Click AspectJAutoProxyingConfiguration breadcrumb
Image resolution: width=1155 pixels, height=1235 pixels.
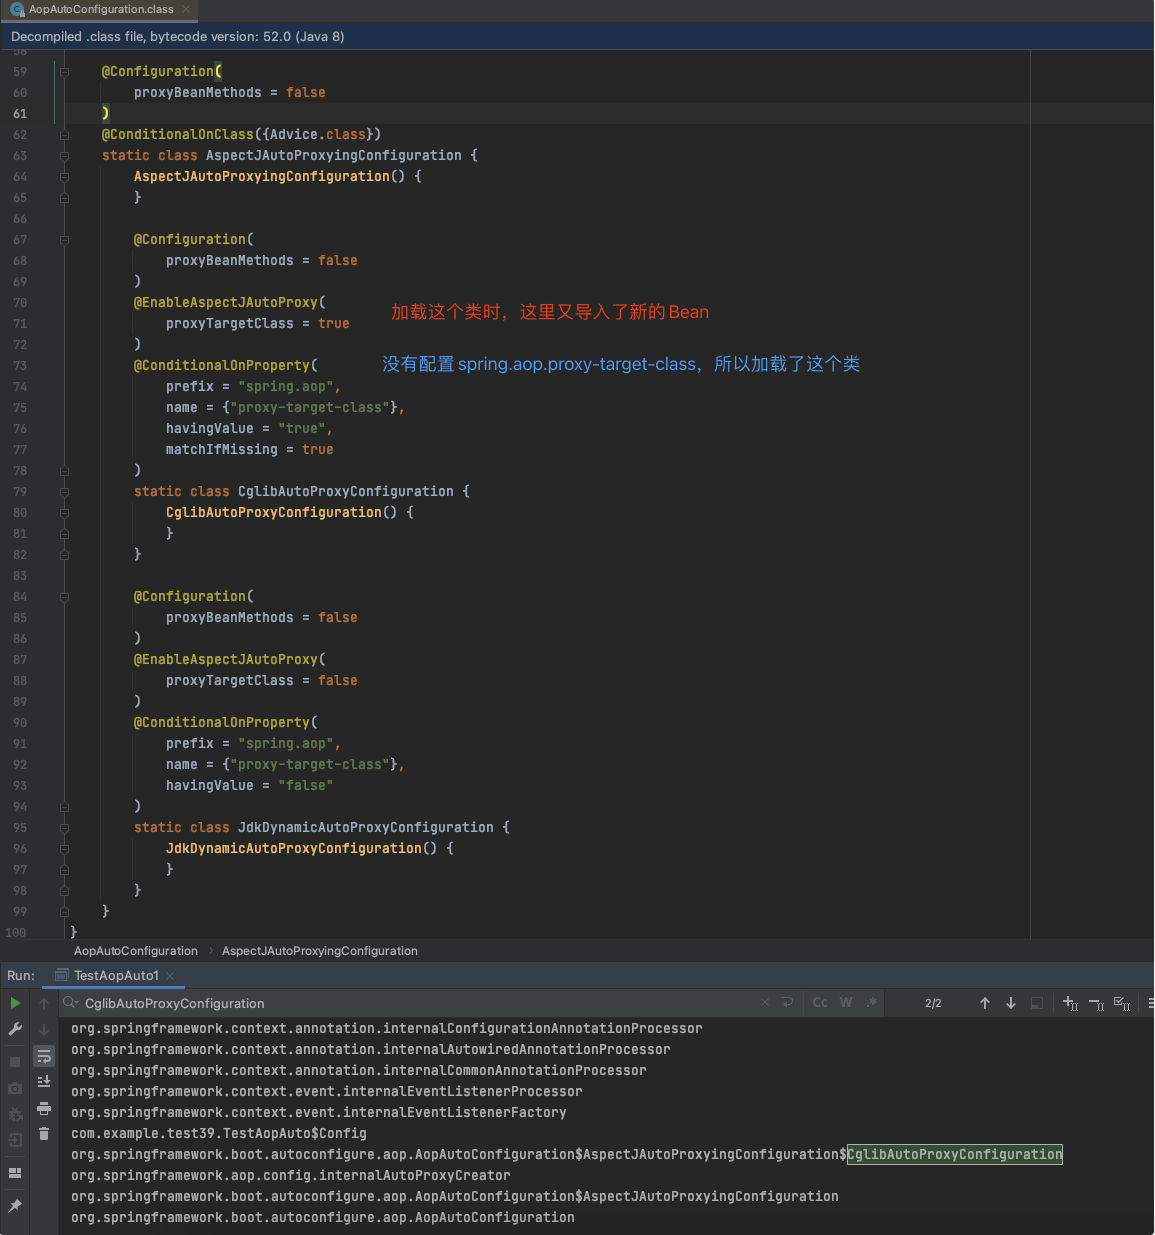[320, 951]
